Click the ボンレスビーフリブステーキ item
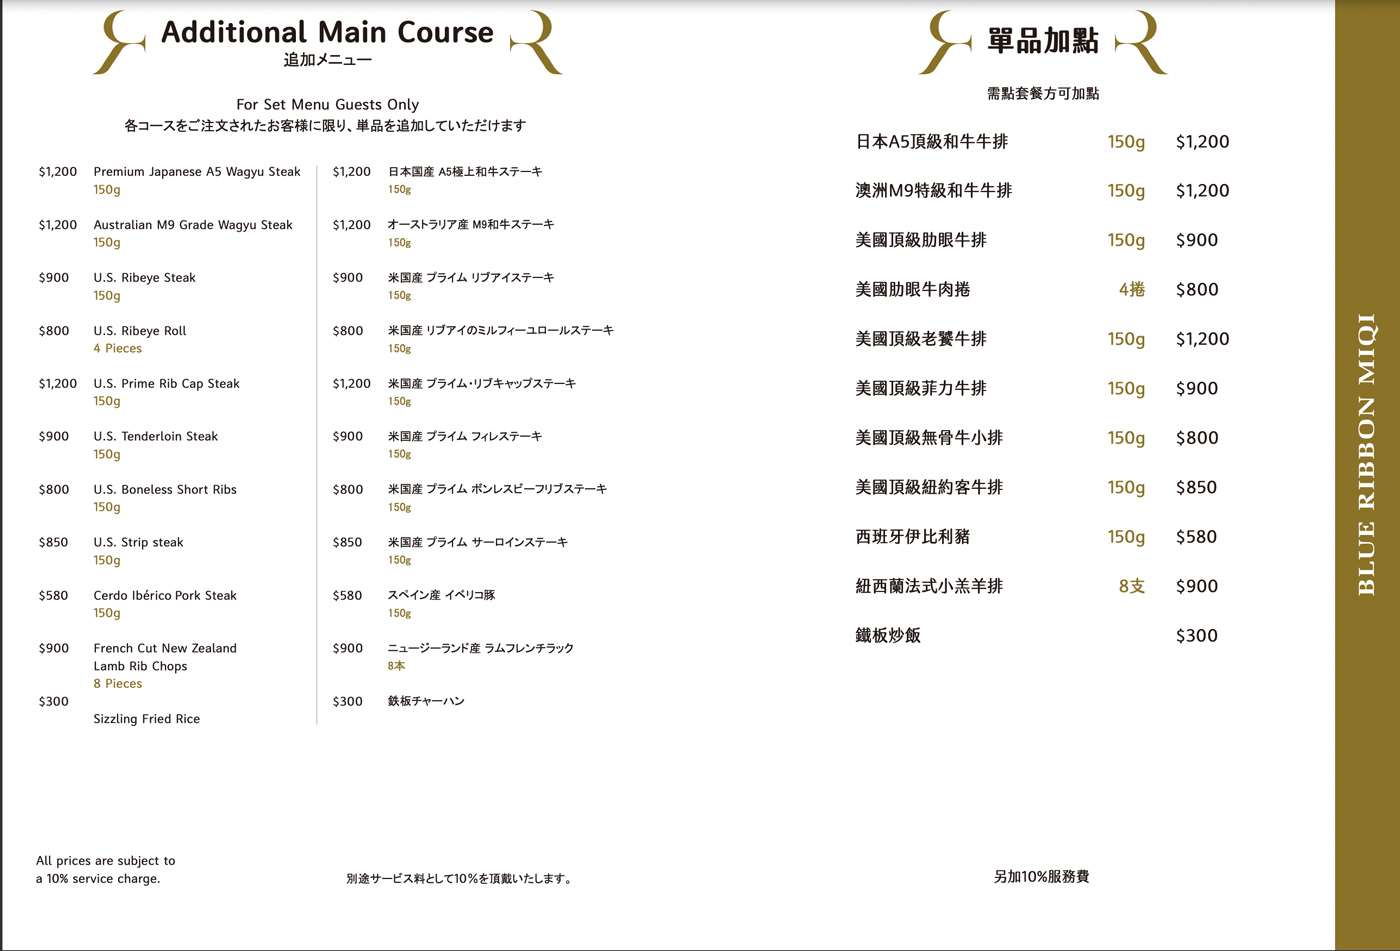The image size is (1400, 951). [497, 490]
